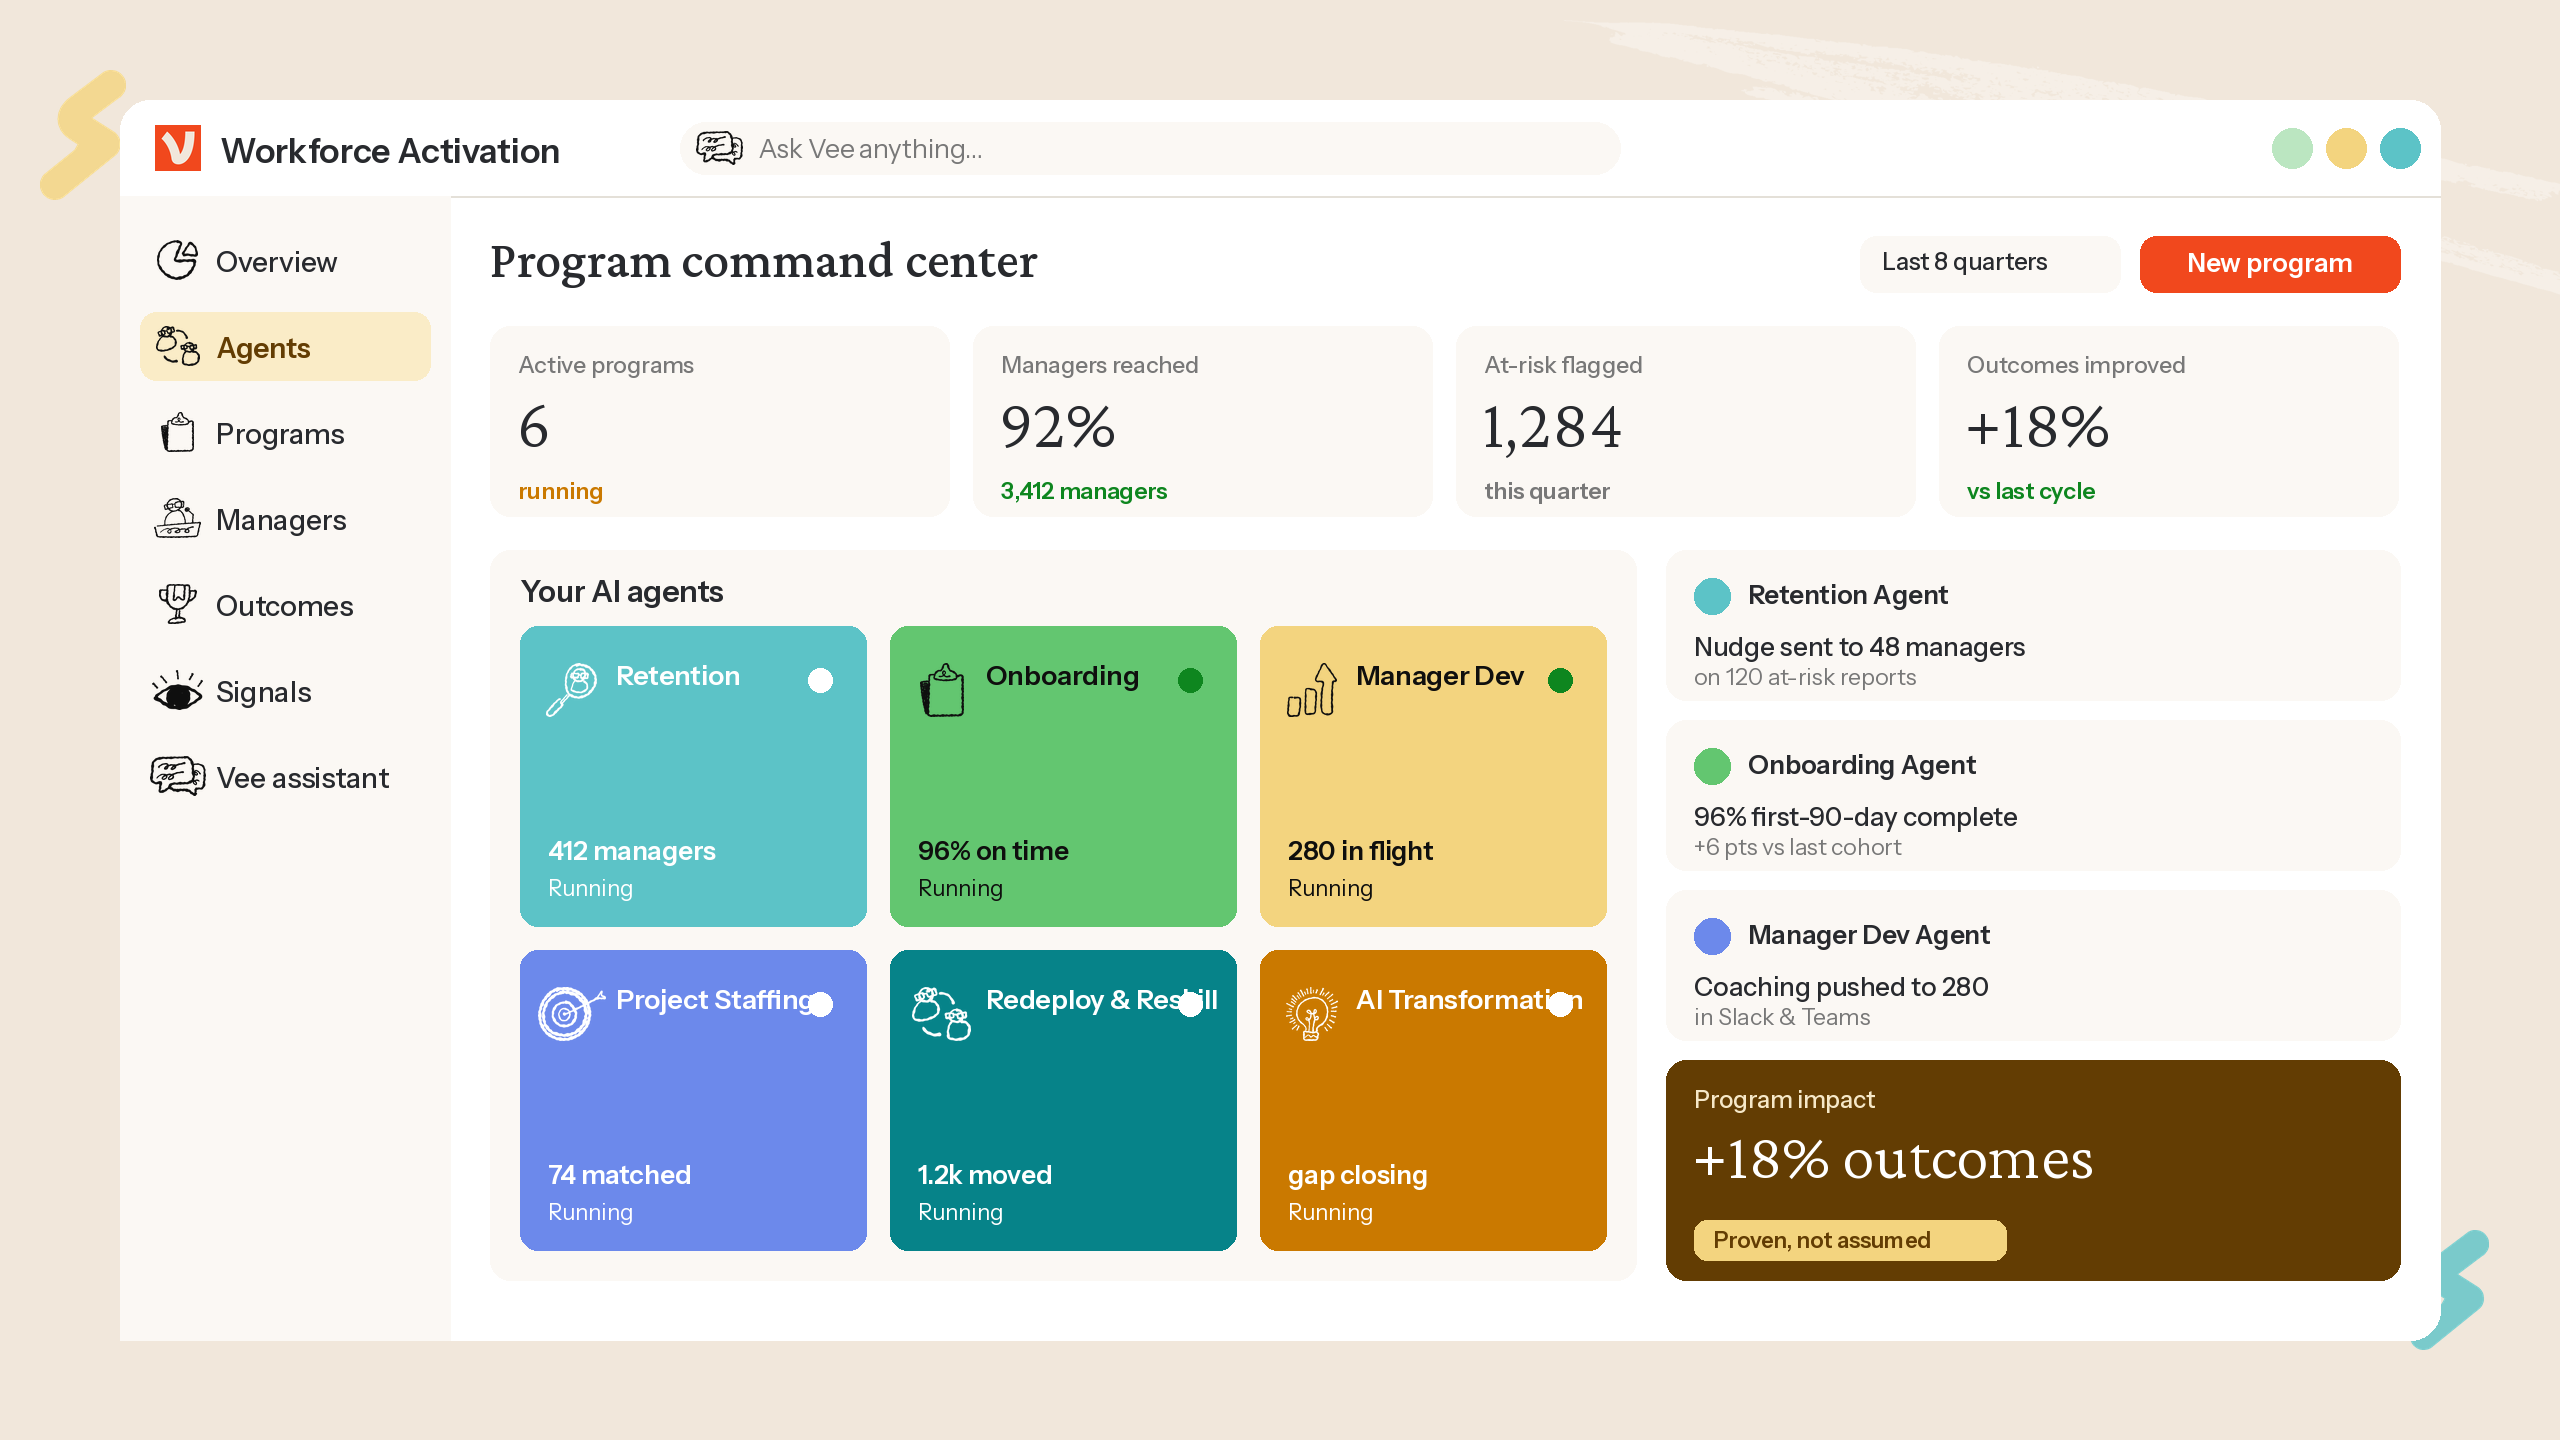Click the yellow circle in header

point(2346,148)
